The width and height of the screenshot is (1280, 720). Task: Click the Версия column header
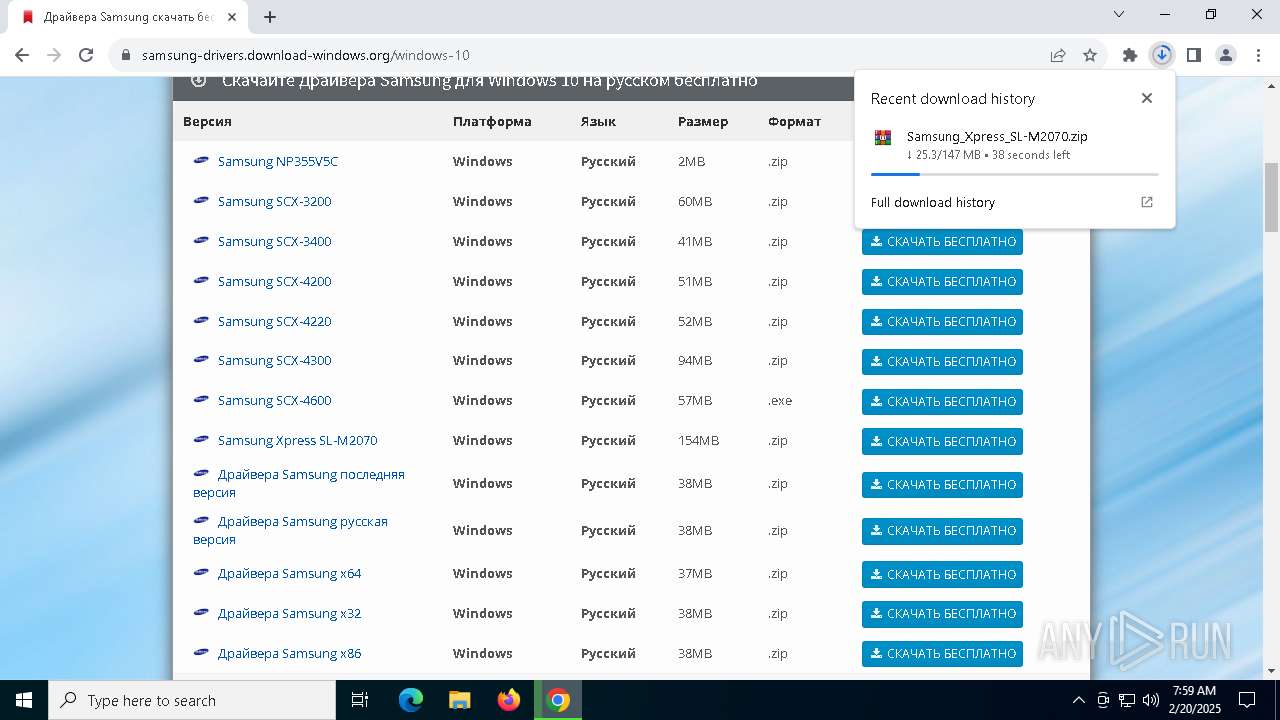pos(207,121)
